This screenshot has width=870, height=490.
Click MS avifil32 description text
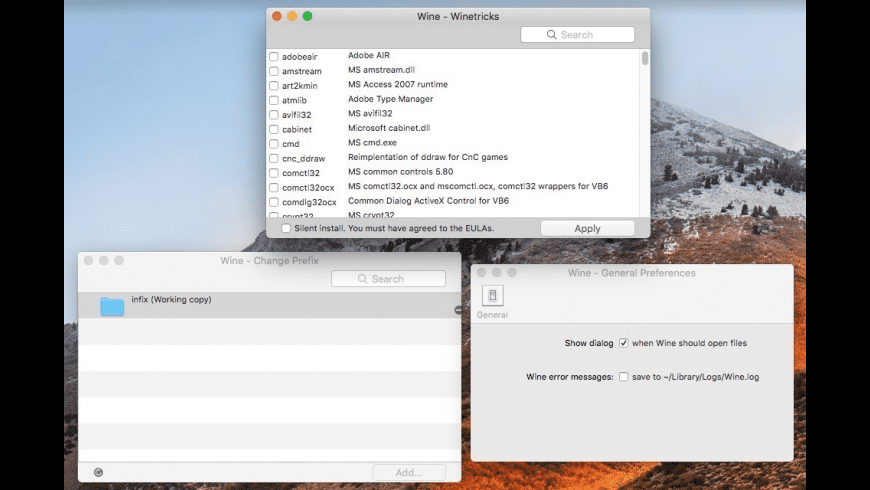(370, 113)
